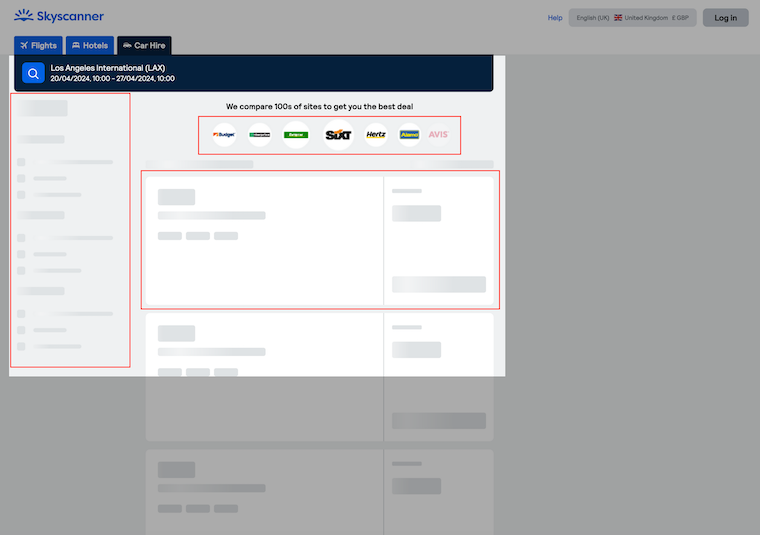Click the UK flag icon in the header

click(x=618, y=18)
